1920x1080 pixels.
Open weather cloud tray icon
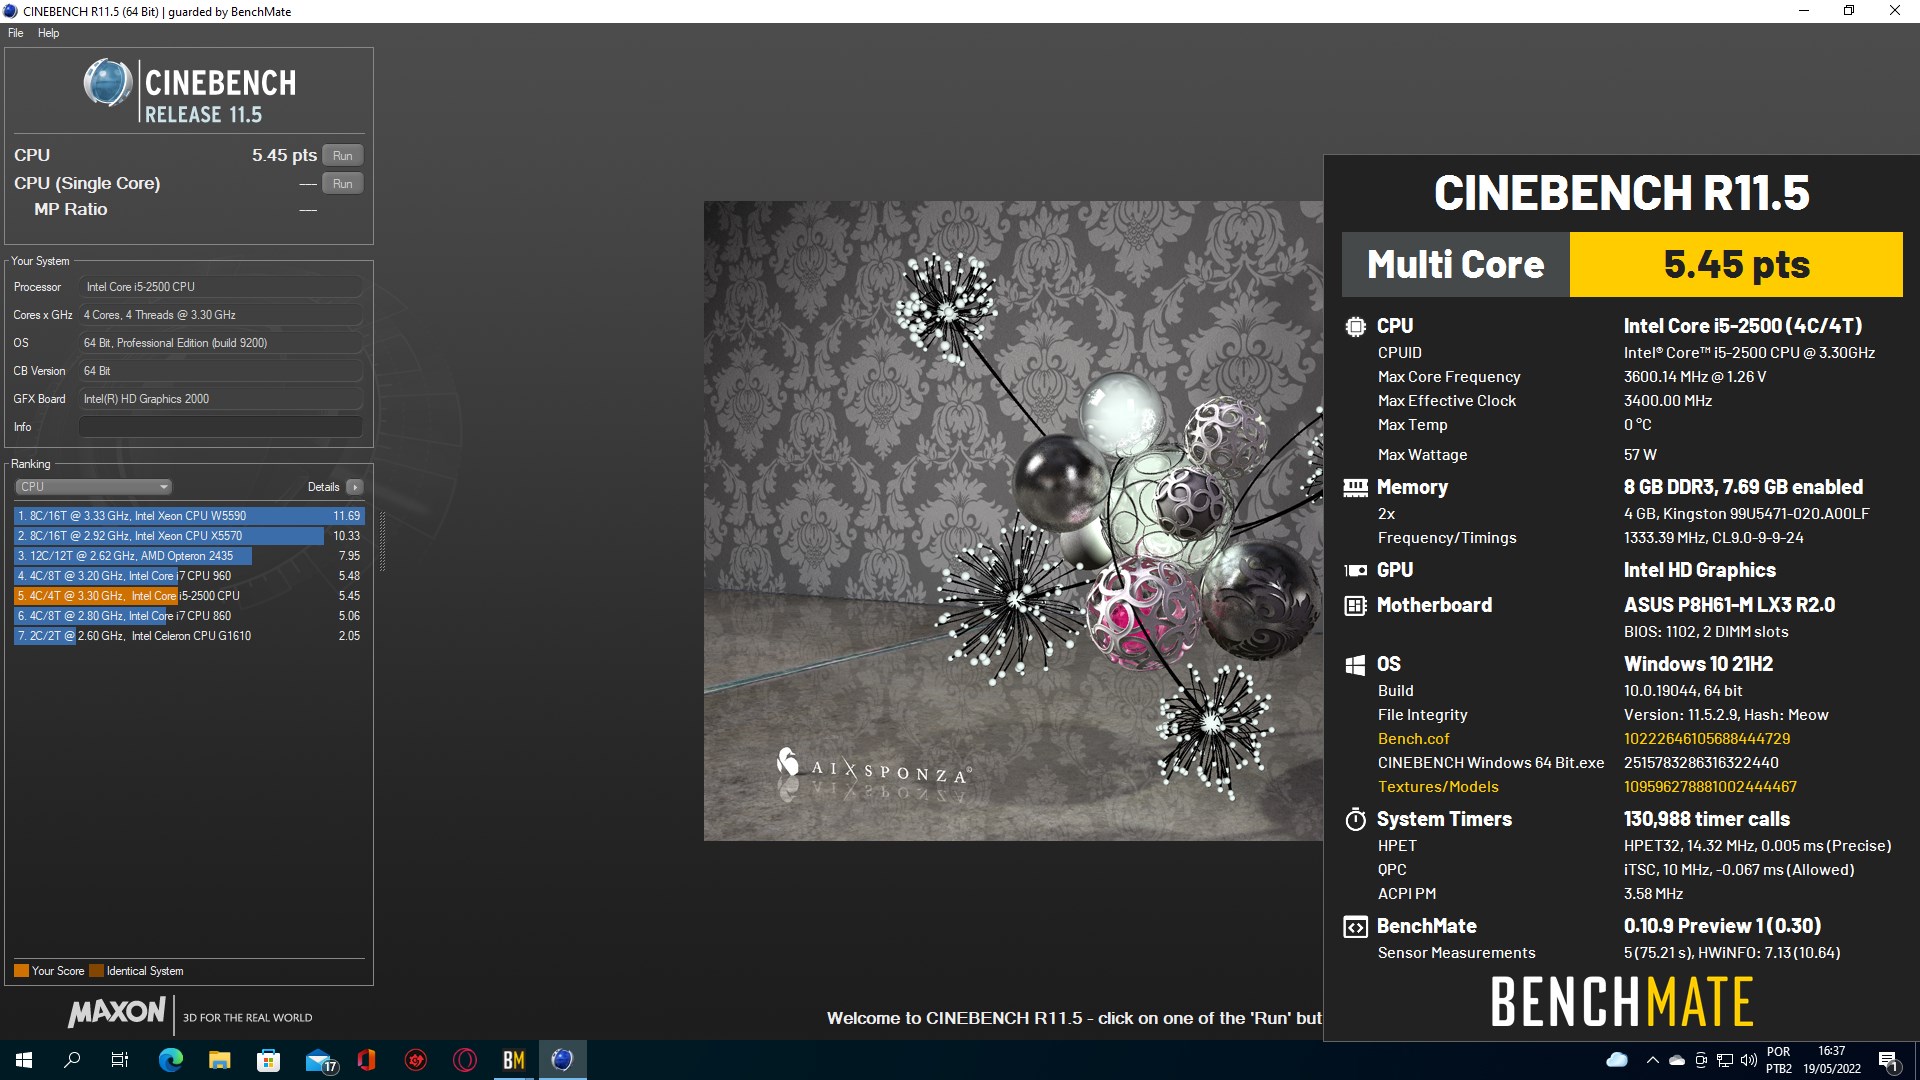click(1616, 1060)
